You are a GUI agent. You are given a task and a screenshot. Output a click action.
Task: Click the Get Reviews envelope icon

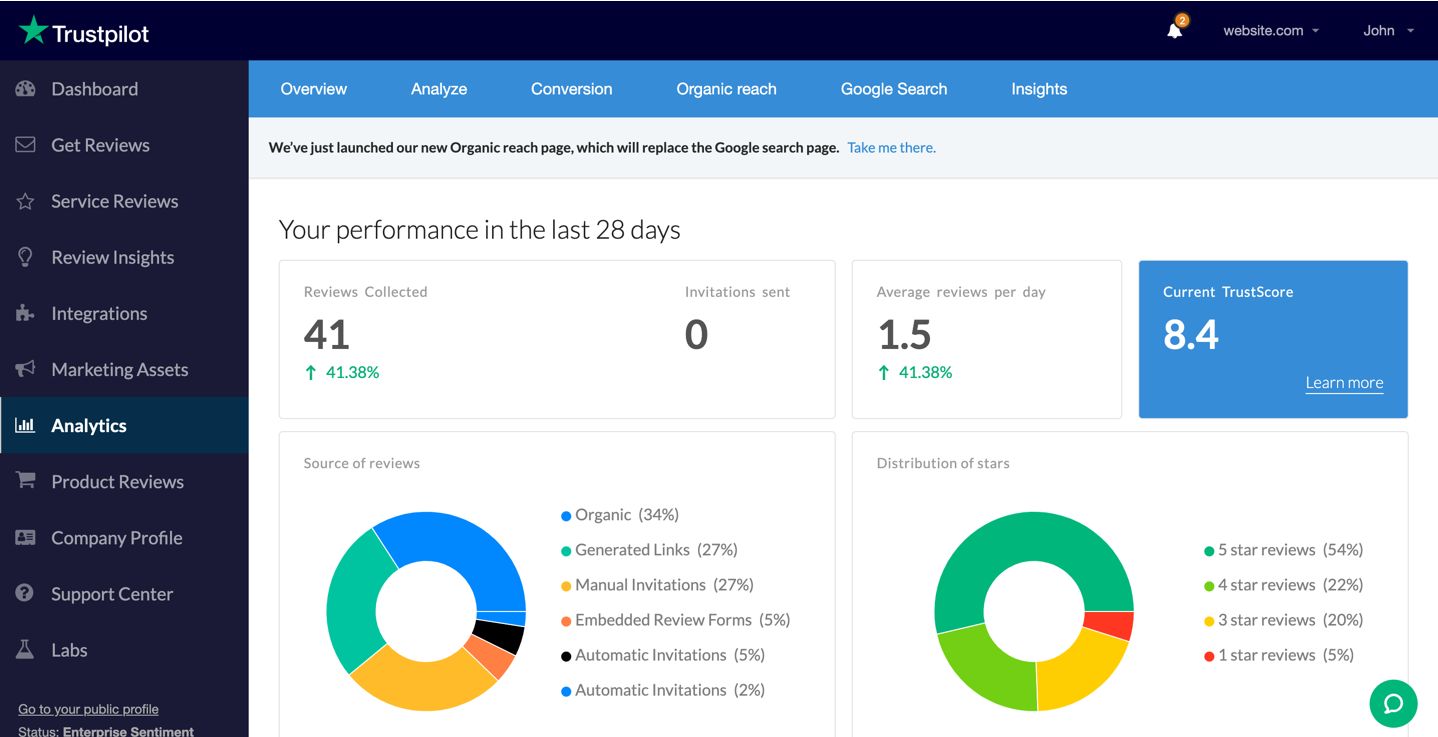pyautogui.click(x=26, y=145)
